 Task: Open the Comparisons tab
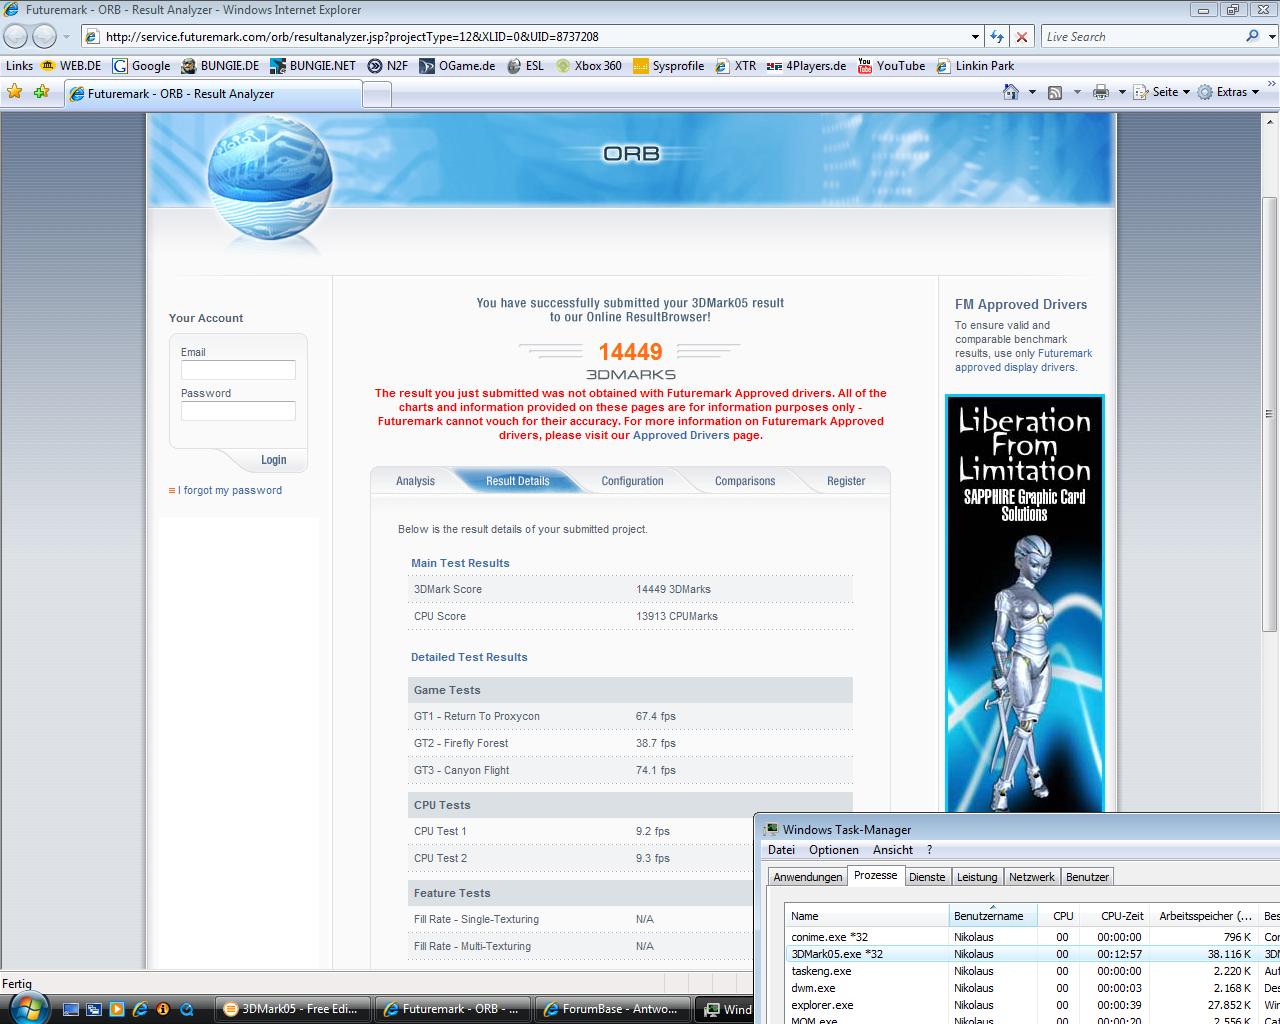(x=745, y=481)
